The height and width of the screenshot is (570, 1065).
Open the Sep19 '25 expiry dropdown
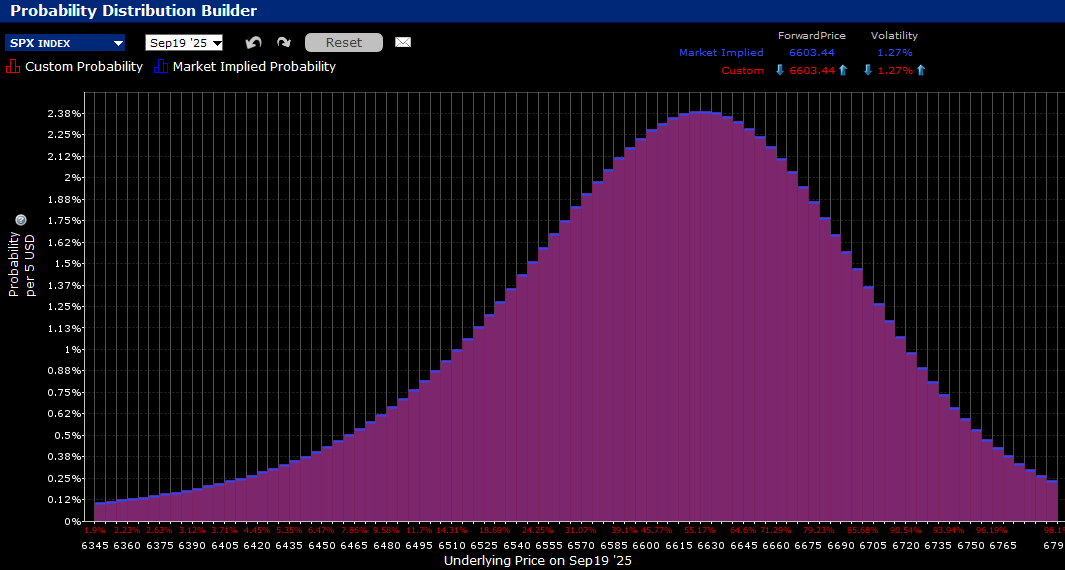pos(184,43)
